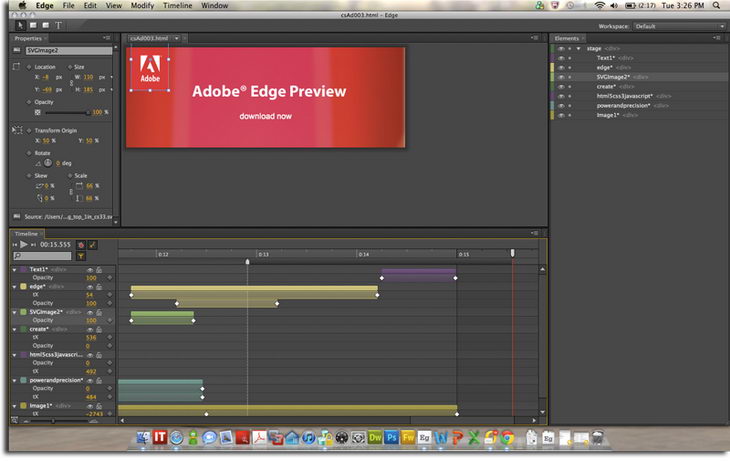Toggle visibility of create layer in timeline
Screen dimensions: 730x461
click(90, 329)
